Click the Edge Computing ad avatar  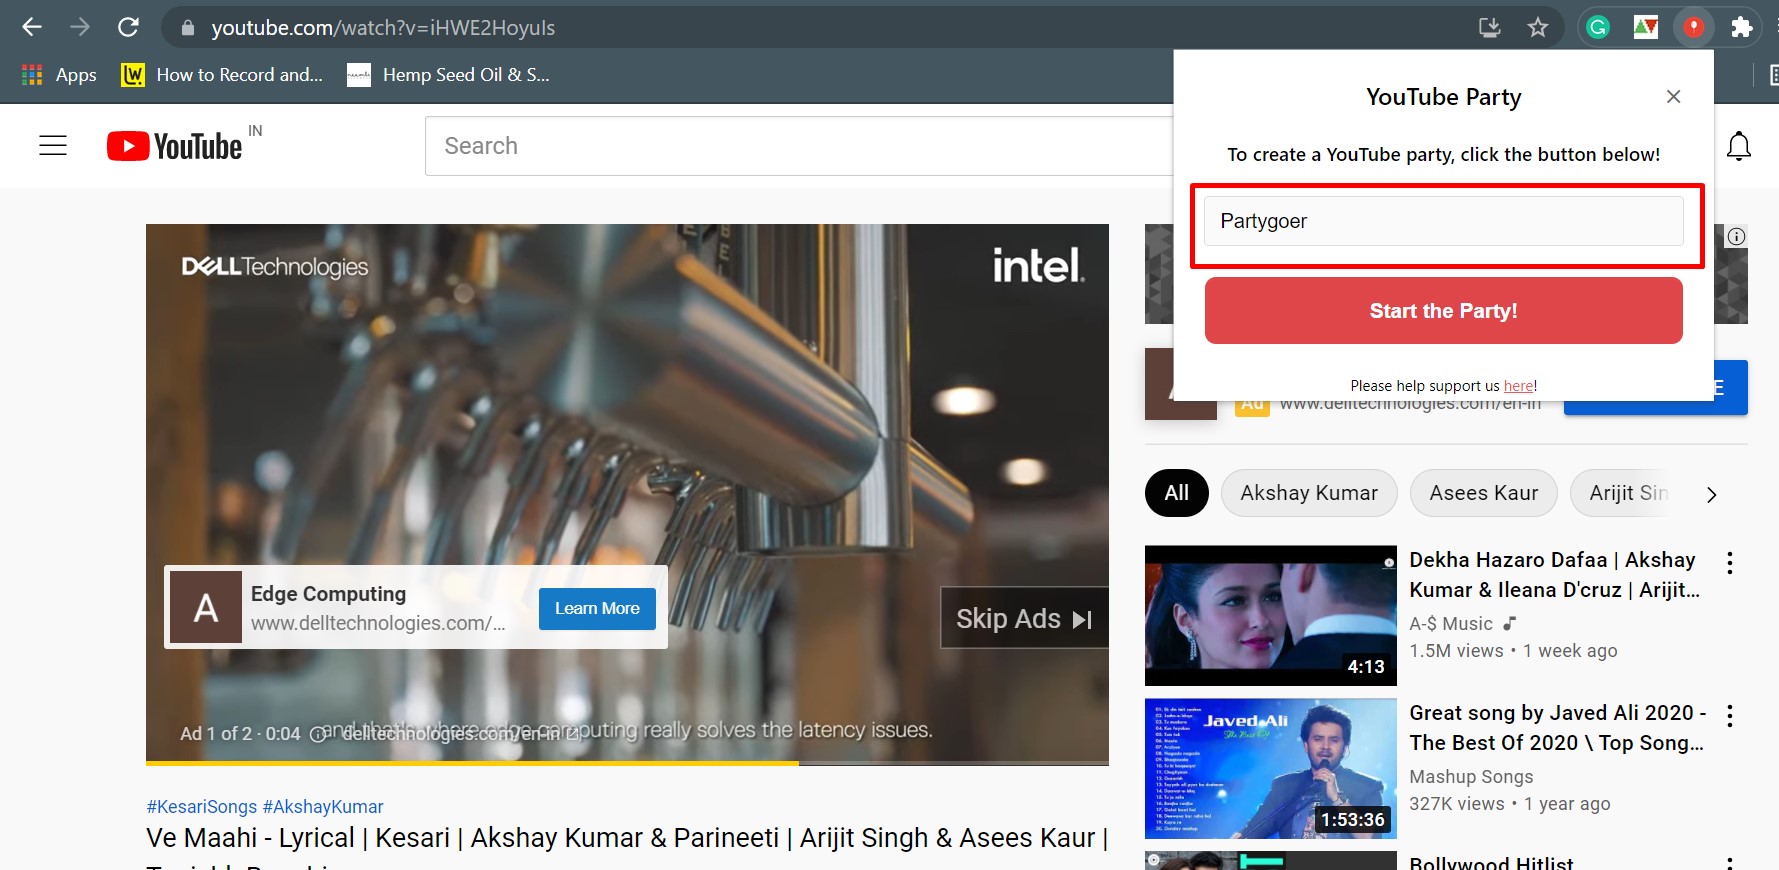[x=206, y=607]
